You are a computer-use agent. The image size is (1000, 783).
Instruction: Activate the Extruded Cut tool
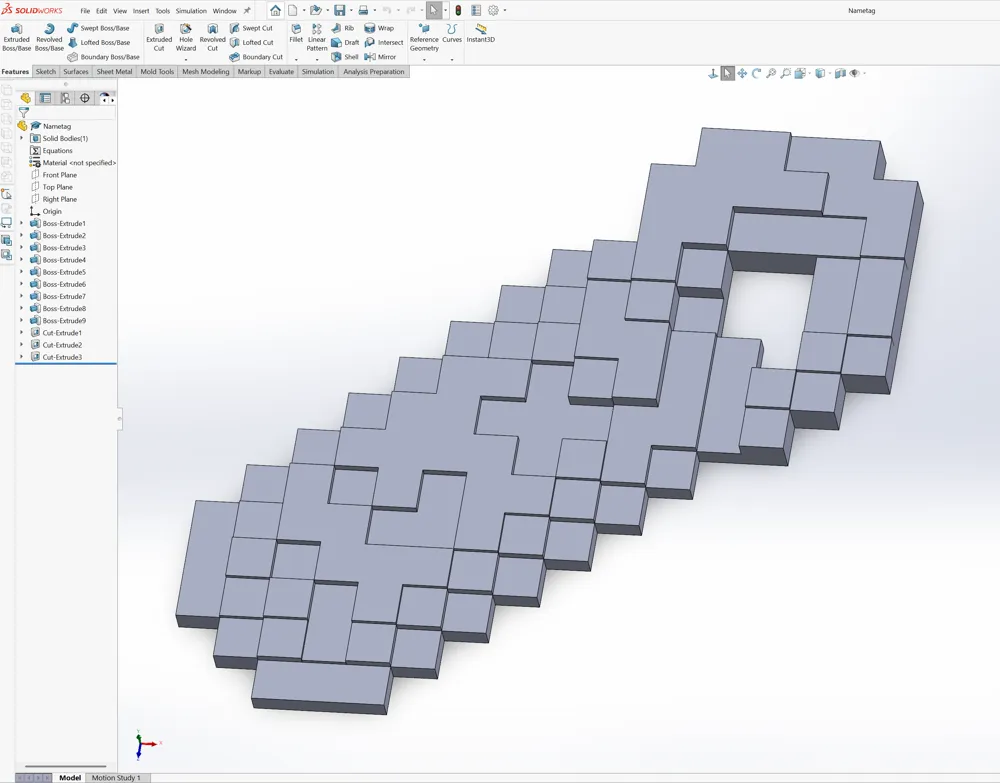159,38
